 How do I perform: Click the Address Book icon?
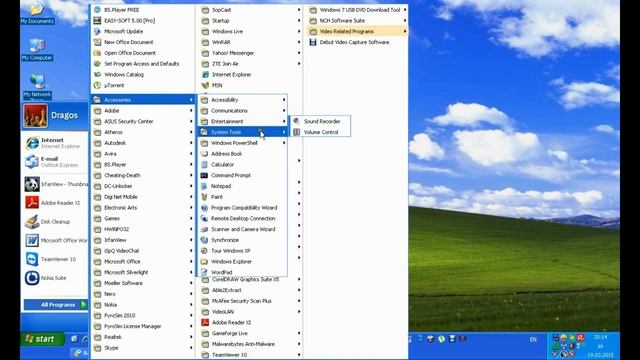[204, 153]
